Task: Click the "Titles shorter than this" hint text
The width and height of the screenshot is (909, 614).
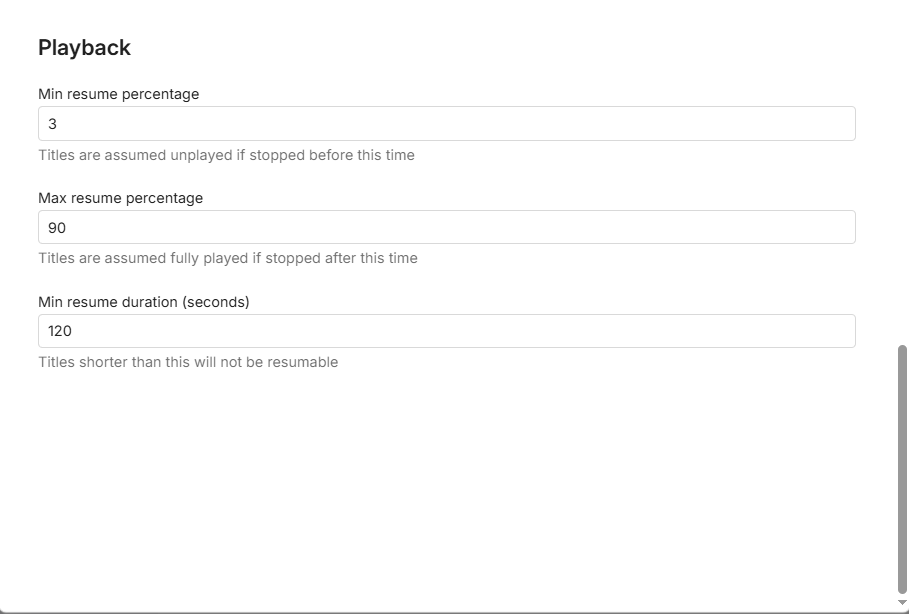Action: tap(188, 362)
